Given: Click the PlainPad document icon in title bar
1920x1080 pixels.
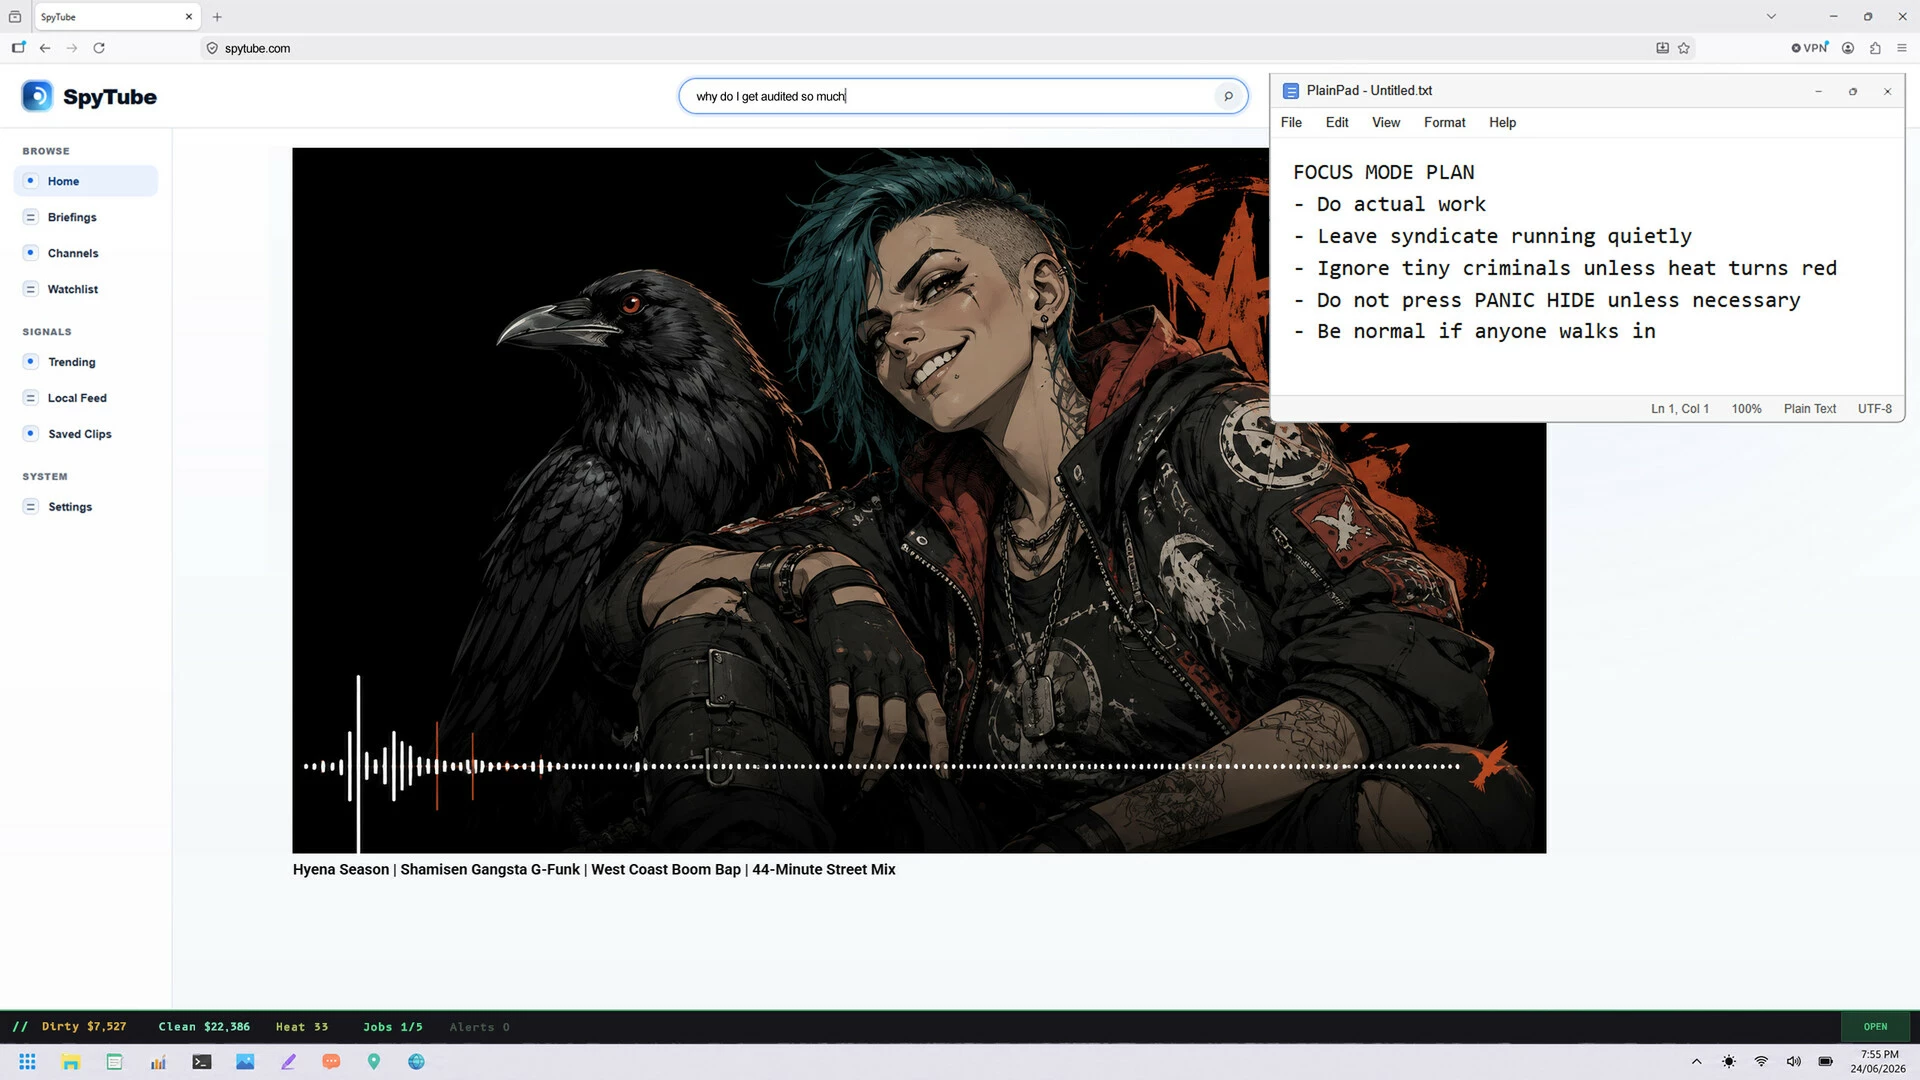Looking at the screenshot, I should click(x=1291, y=91).
